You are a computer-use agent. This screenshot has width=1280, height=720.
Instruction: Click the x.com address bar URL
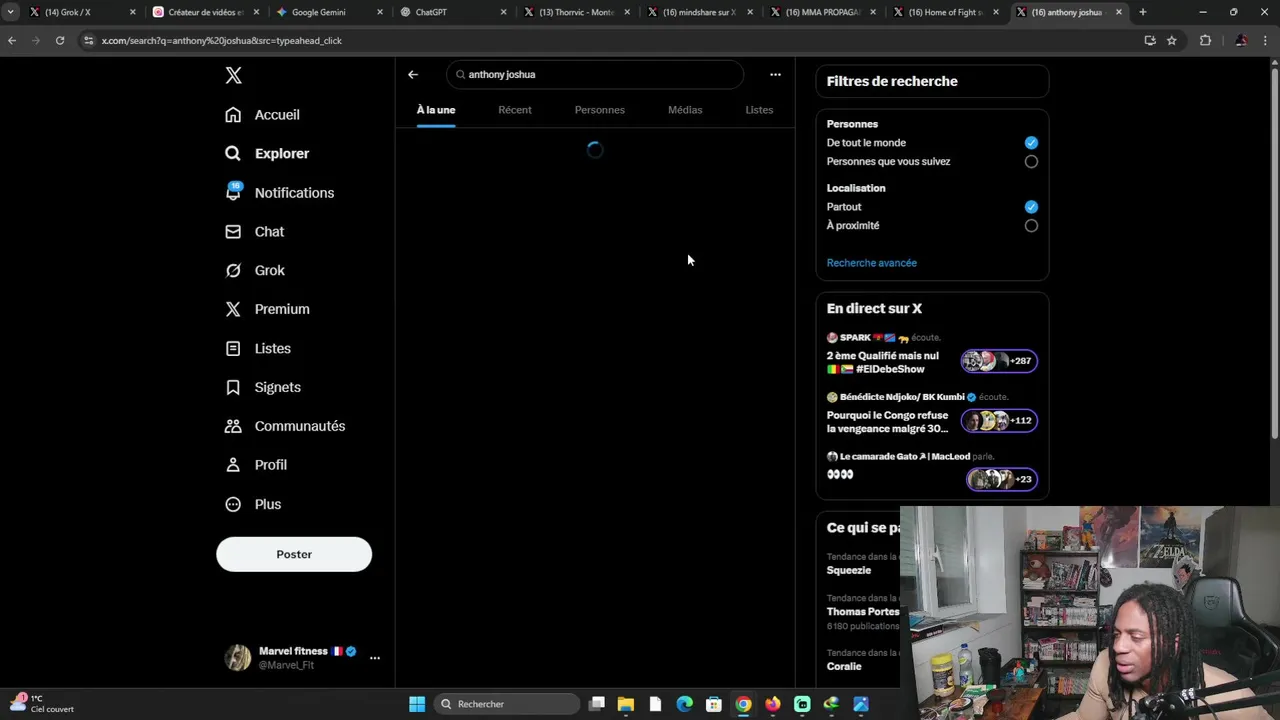(222, 41)
